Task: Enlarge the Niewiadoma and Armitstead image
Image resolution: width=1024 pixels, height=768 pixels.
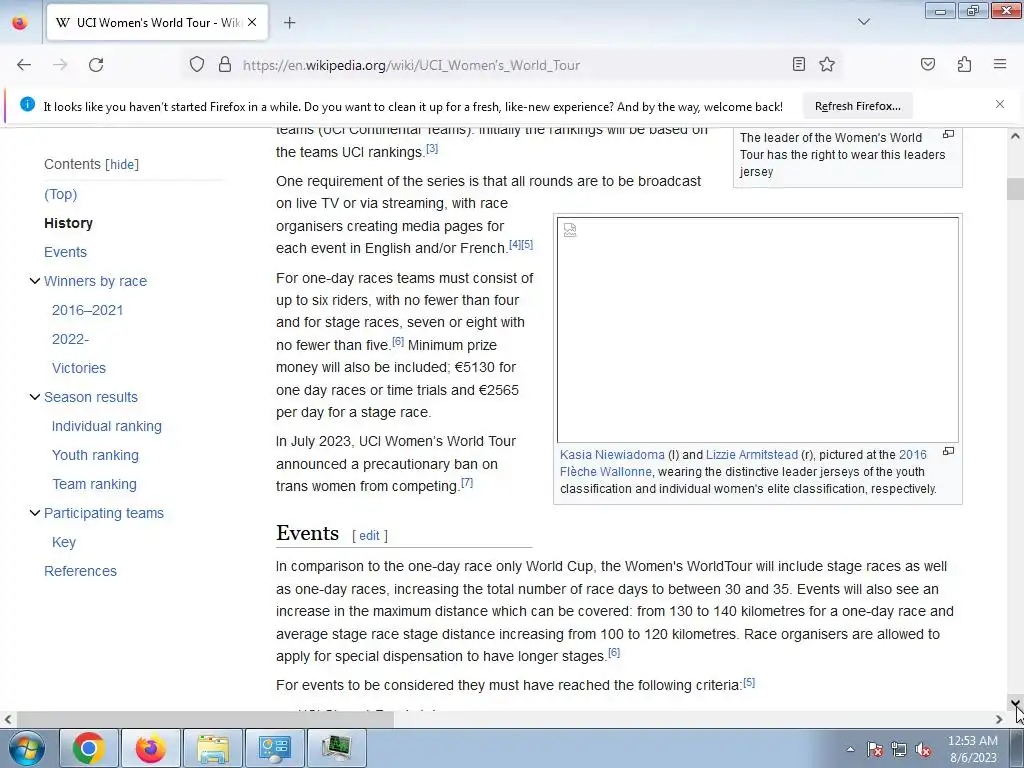Action: pyautogui.click(x=948, y=451)
